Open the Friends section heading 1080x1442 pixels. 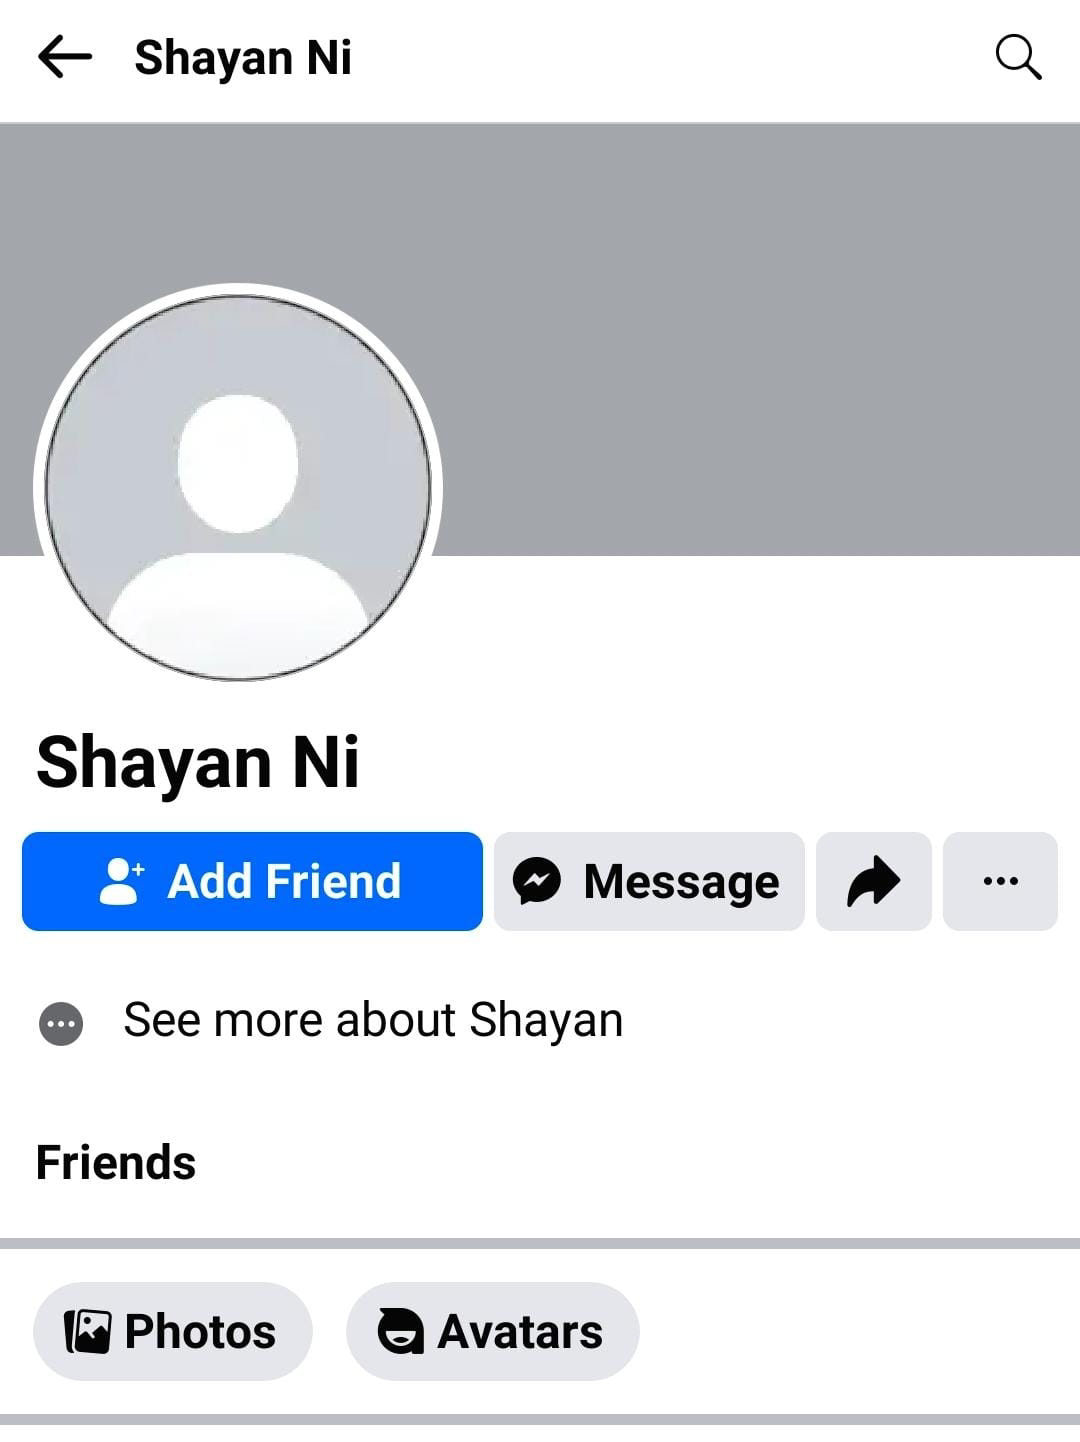tap(116, 1162)
